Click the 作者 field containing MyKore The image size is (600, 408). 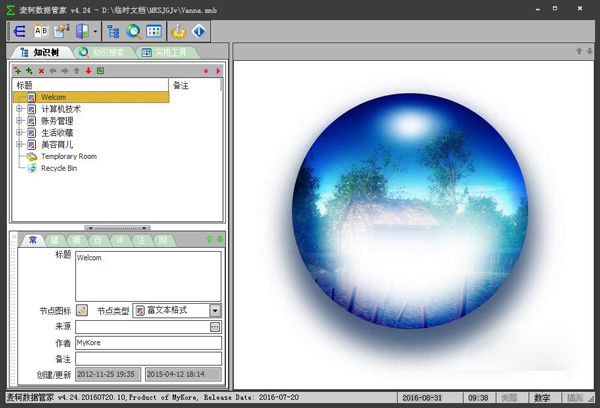coord(148,343)
